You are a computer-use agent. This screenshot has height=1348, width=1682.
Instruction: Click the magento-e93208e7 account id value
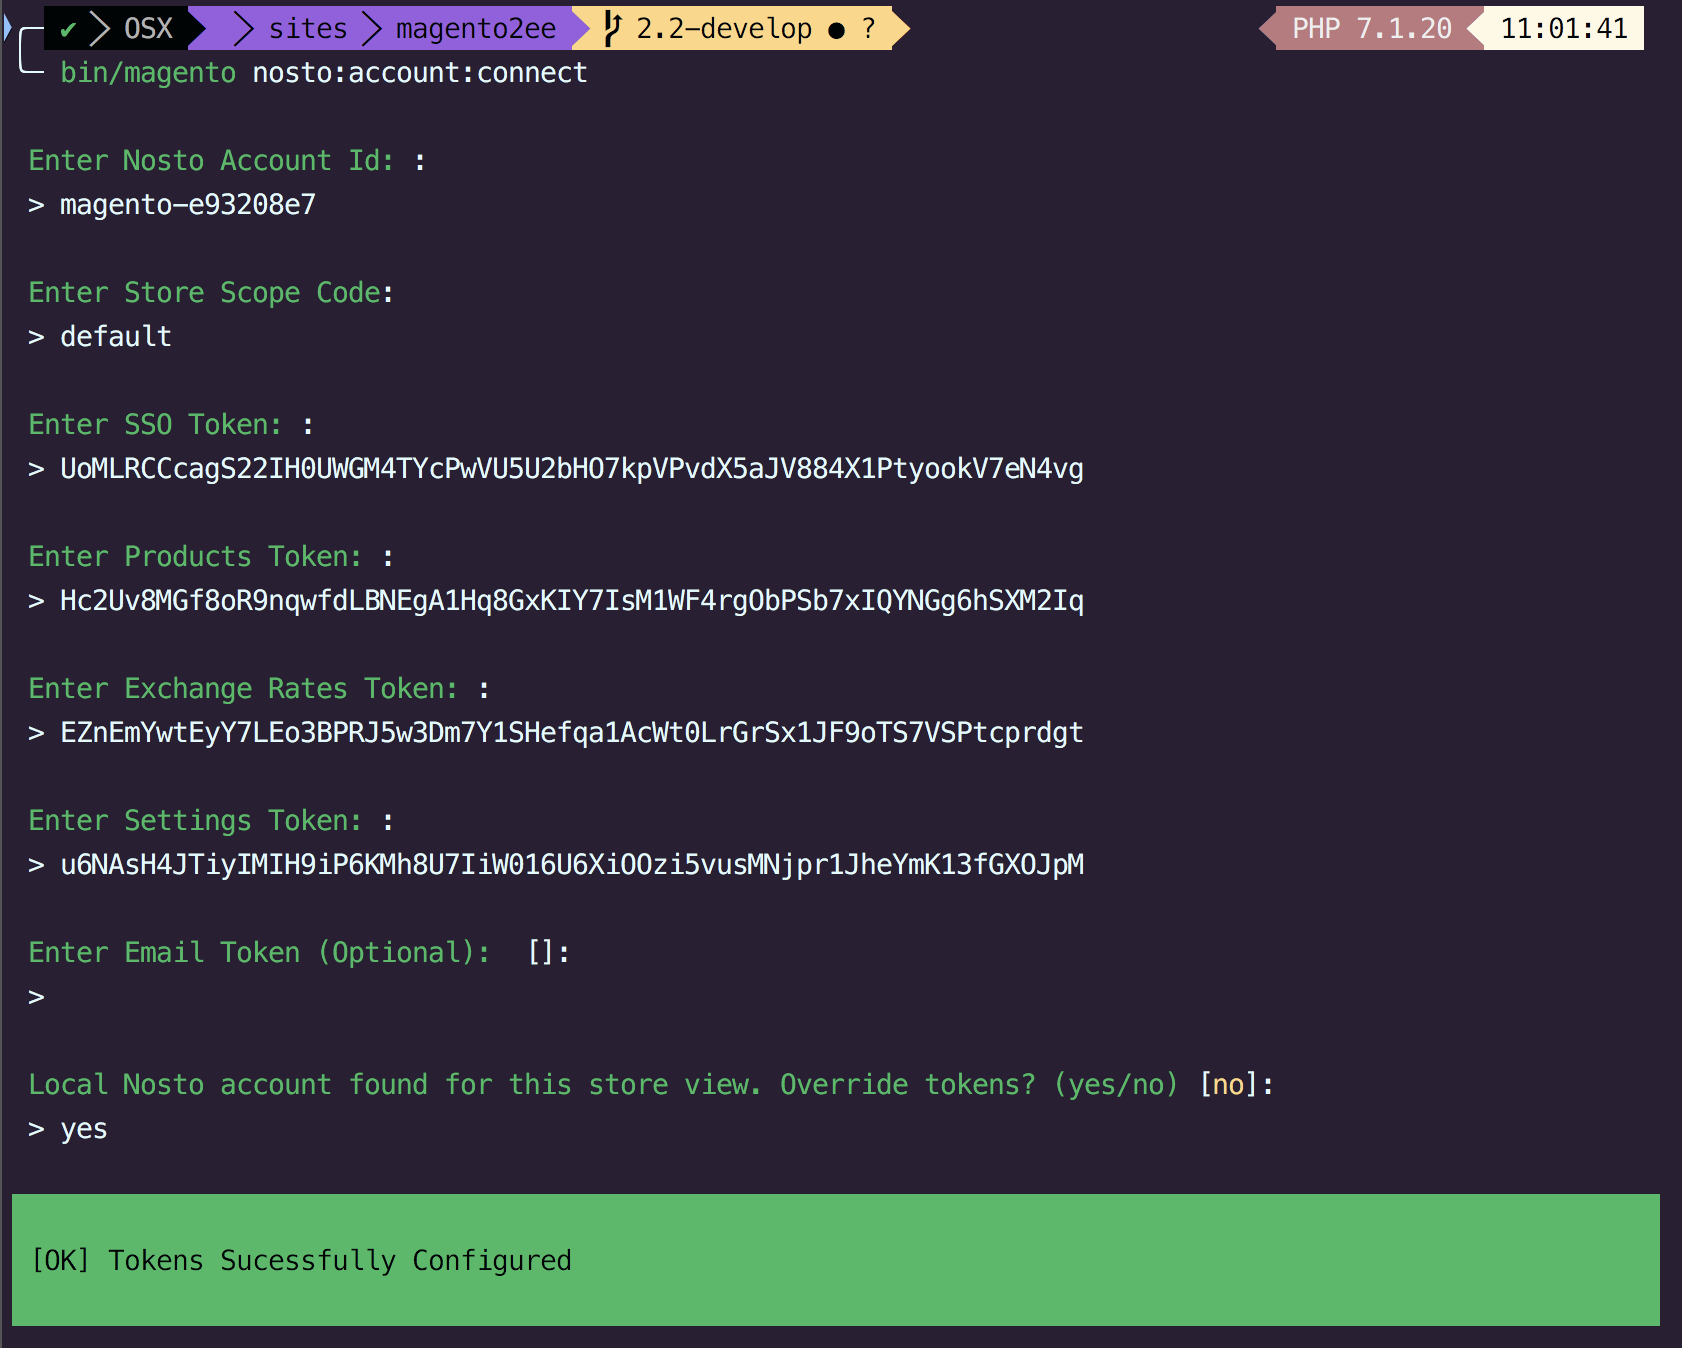click(x=187, y=205)
